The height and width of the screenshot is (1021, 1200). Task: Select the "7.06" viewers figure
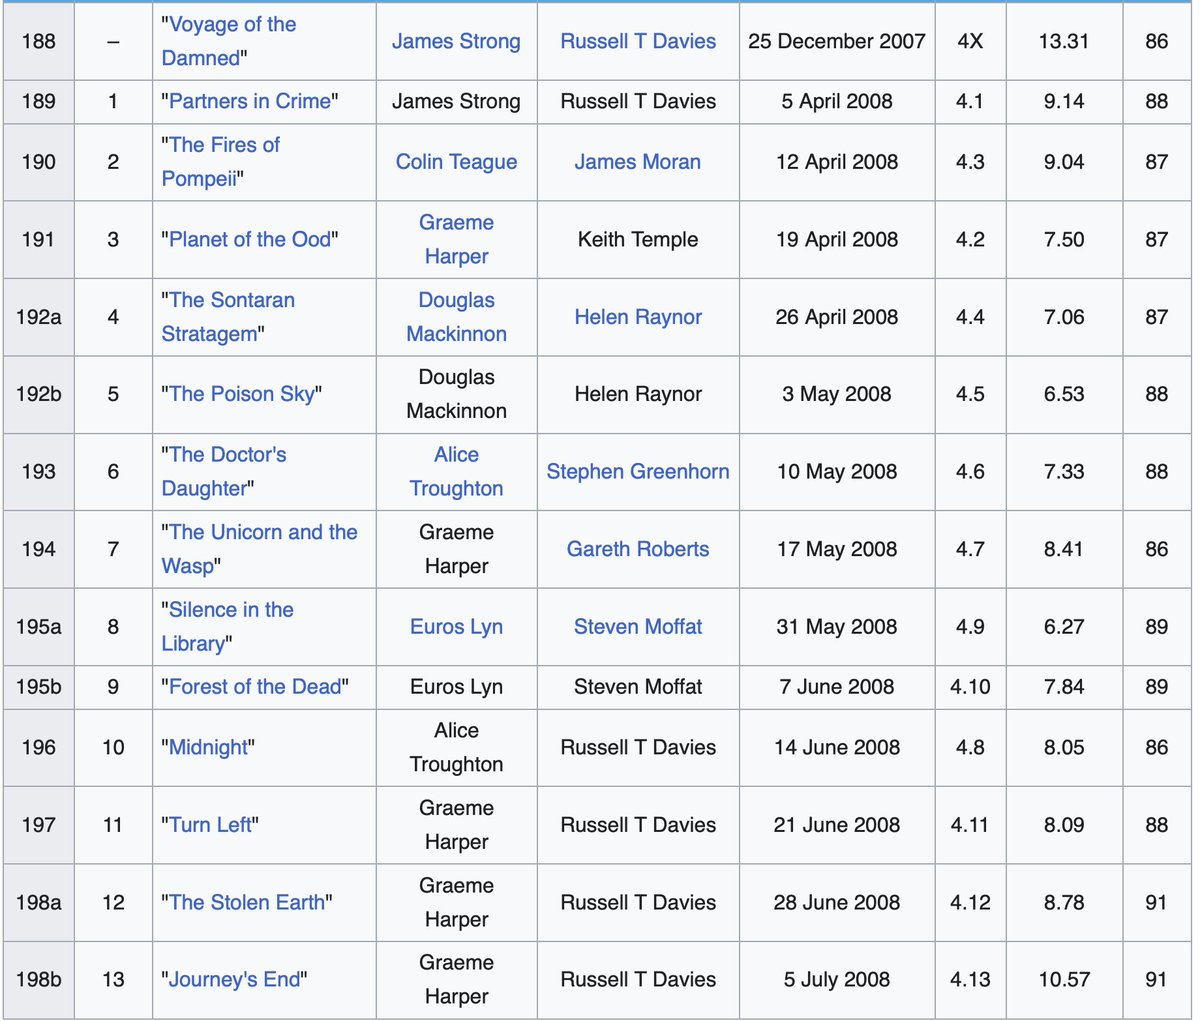click(x=1064, y=317)
